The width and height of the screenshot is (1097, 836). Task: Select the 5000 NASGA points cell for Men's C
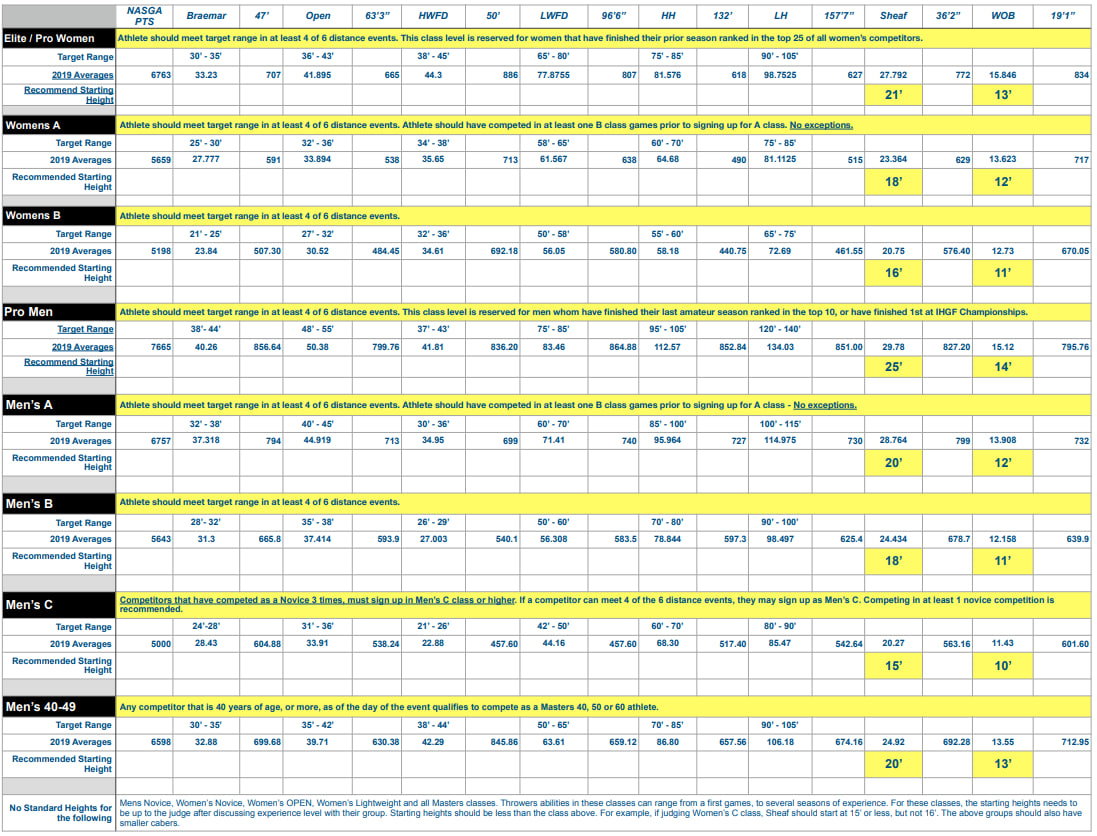[x=146, y=644]
